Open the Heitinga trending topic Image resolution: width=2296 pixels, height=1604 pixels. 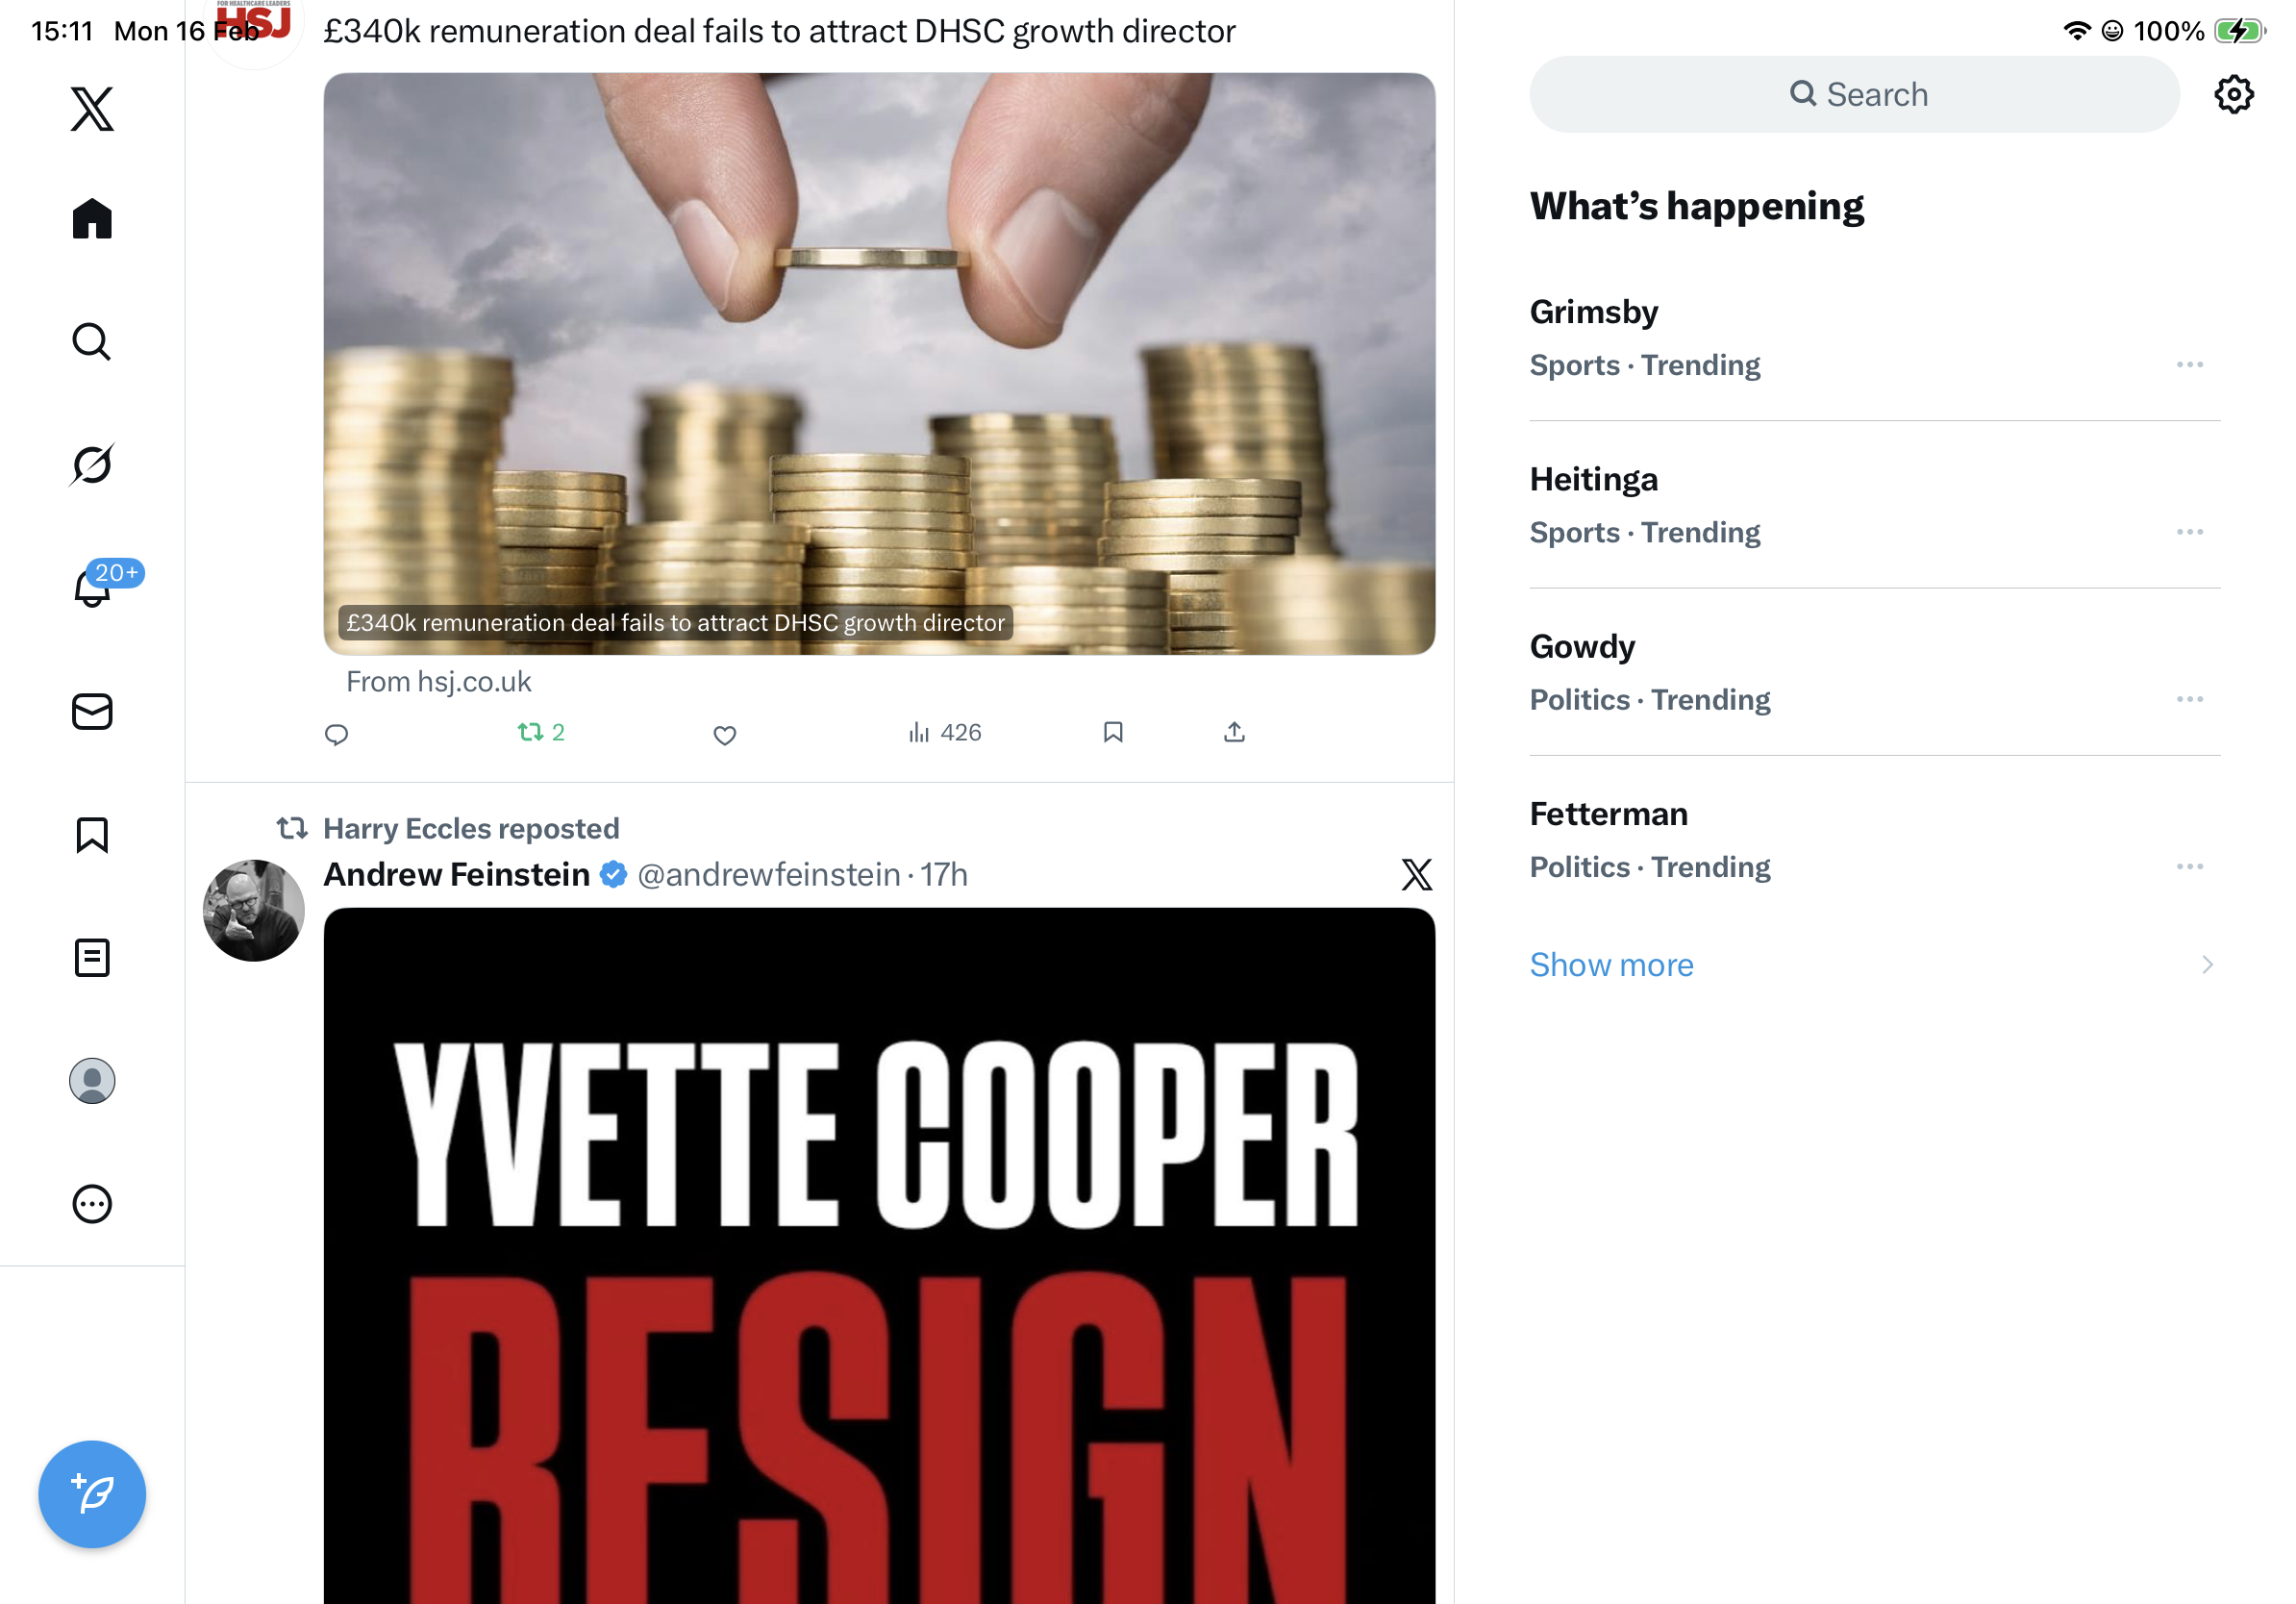coord(1874,505)
